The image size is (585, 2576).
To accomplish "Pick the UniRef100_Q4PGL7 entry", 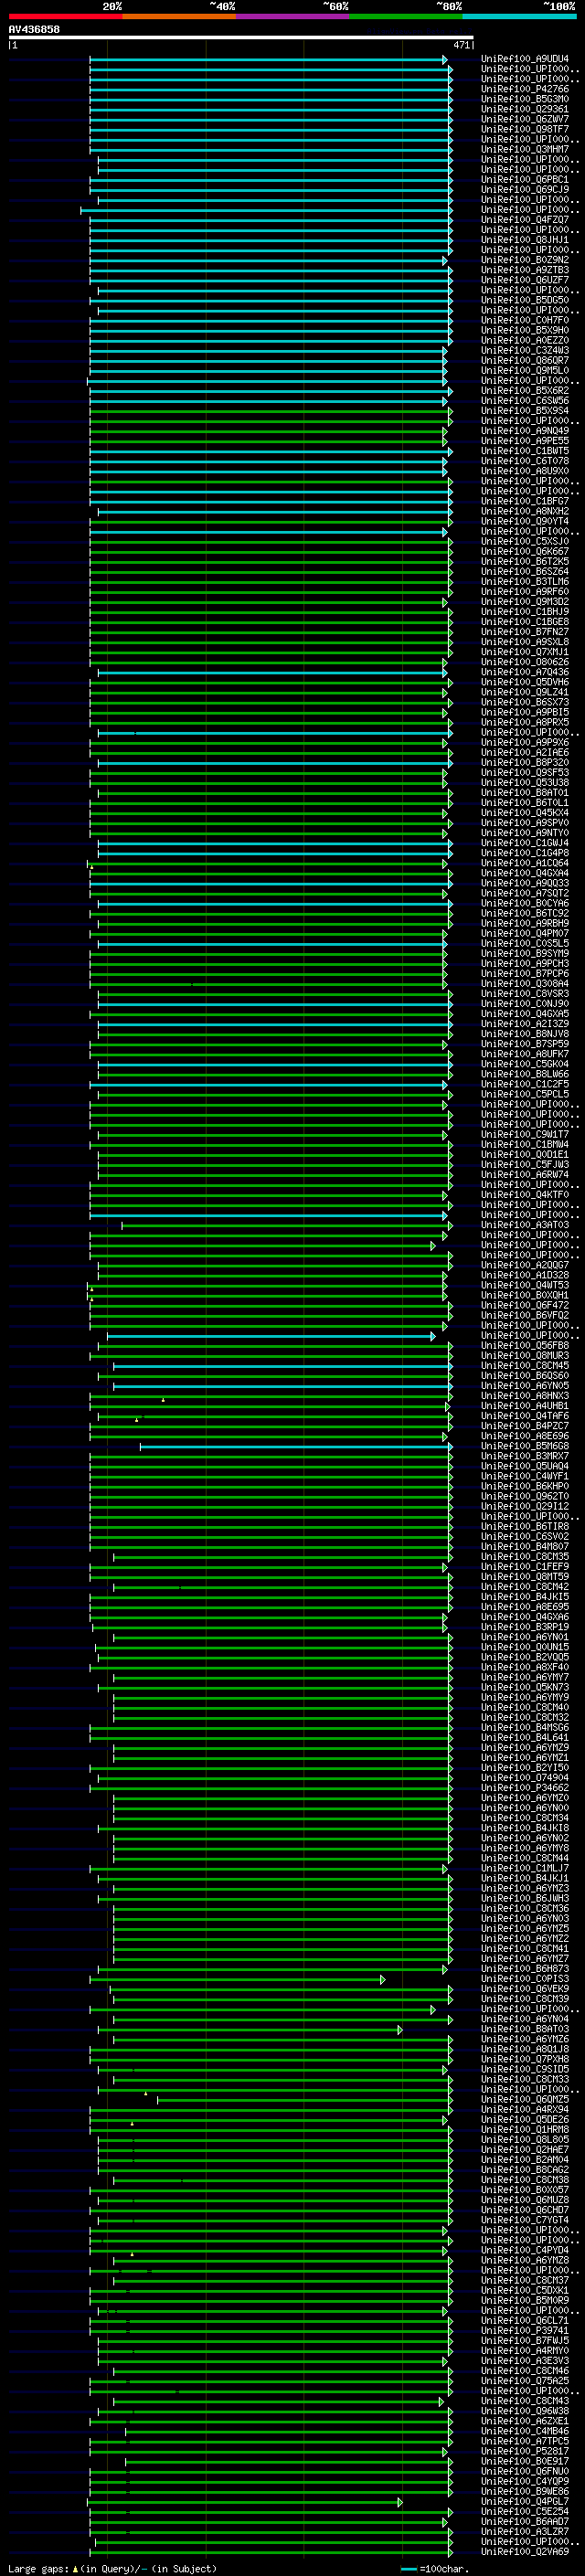I will pos(525,2501).
